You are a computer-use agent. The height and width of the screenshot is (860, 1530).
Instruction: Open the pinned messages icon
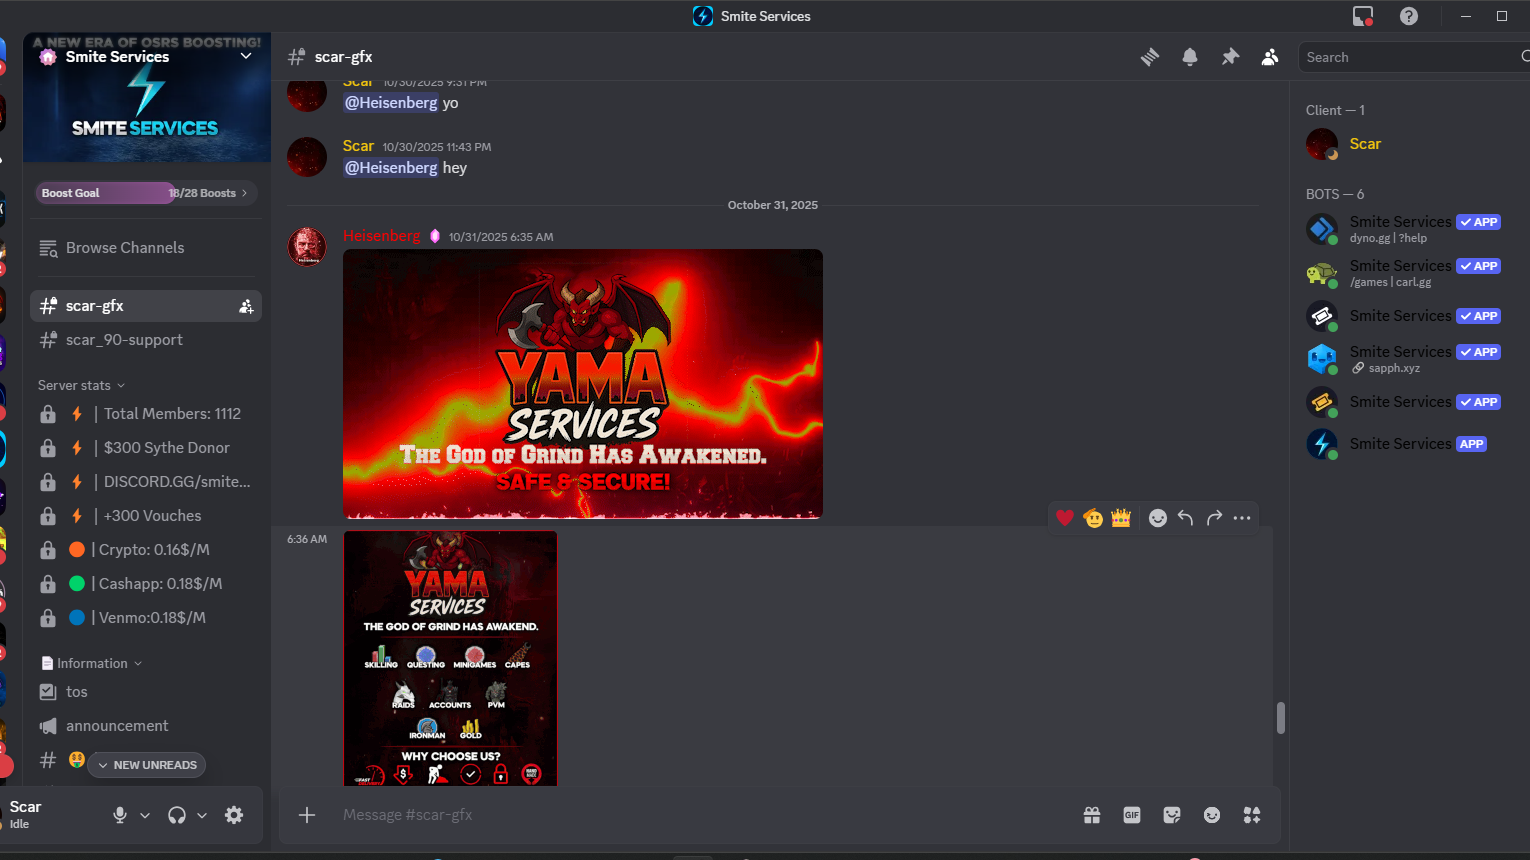1230,57
